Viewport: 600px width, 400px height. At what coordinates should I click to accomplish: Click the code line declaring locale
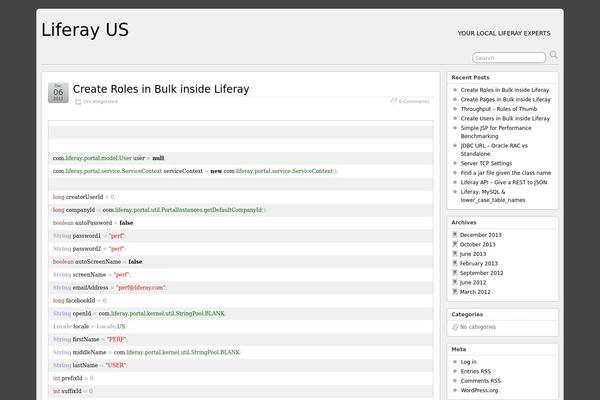coord(241,327)
